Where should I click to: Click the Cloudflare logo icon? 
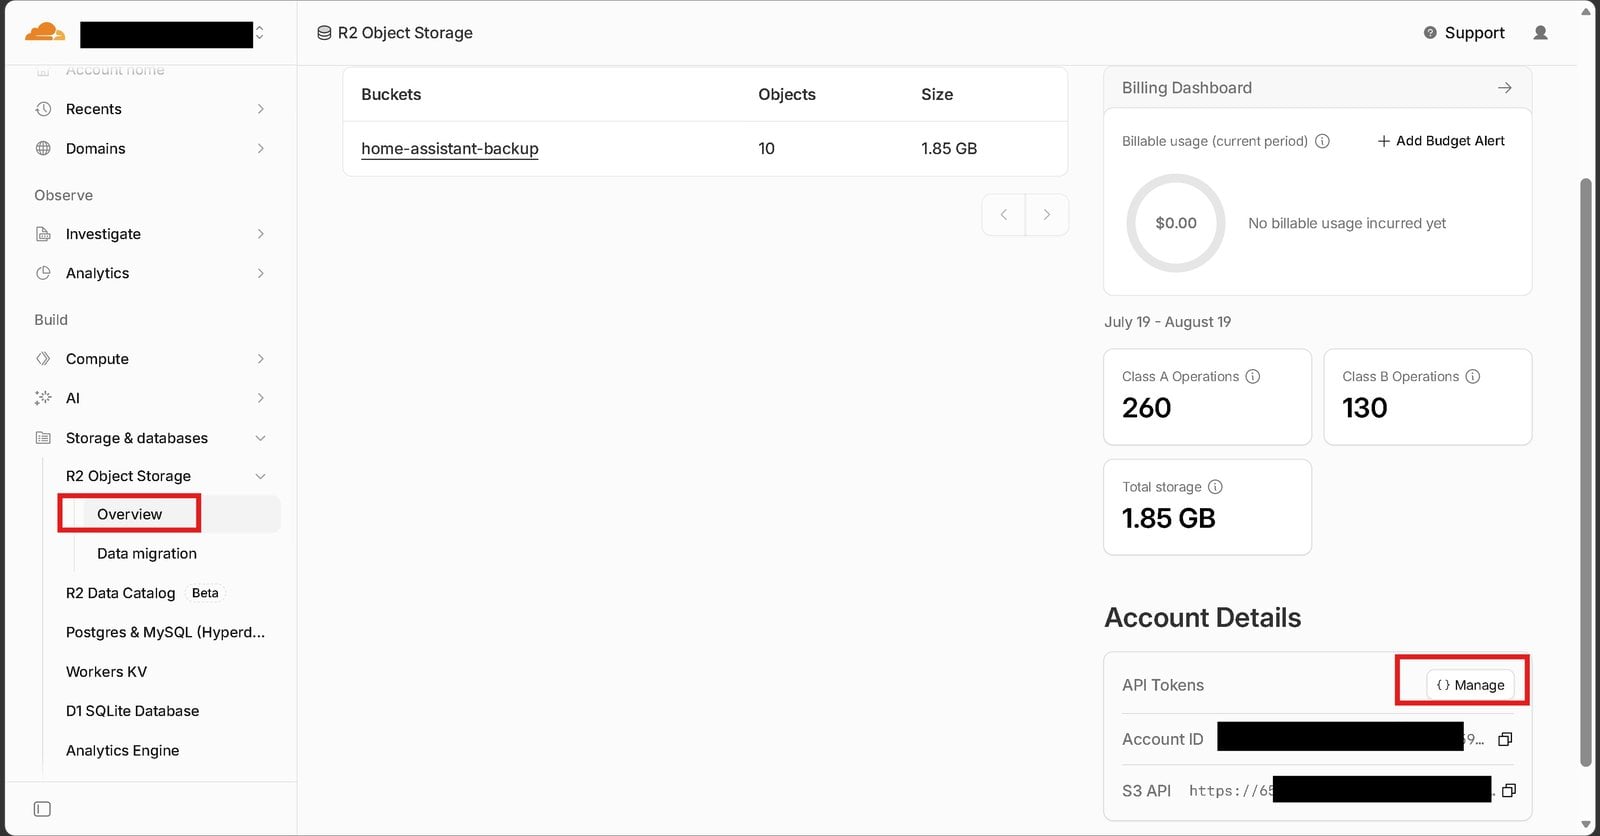[44, 32]
